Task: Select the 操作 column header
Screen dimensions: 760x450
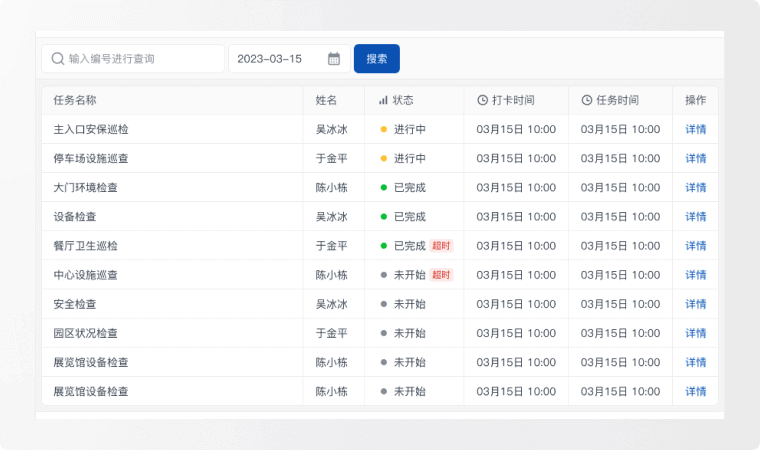Action: click(695, 100)
